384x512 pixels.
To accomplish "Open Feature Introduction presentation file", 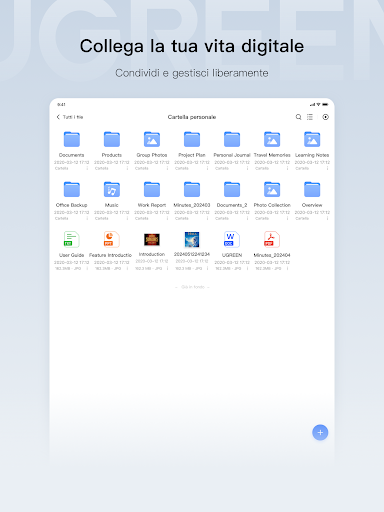I will [111, 240].
